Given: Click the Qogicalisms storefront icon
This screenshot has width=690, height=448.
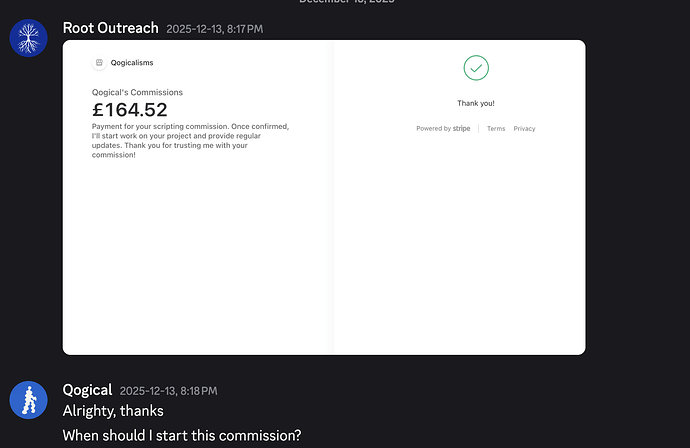Looking at the screenshot, I should 99,62.
